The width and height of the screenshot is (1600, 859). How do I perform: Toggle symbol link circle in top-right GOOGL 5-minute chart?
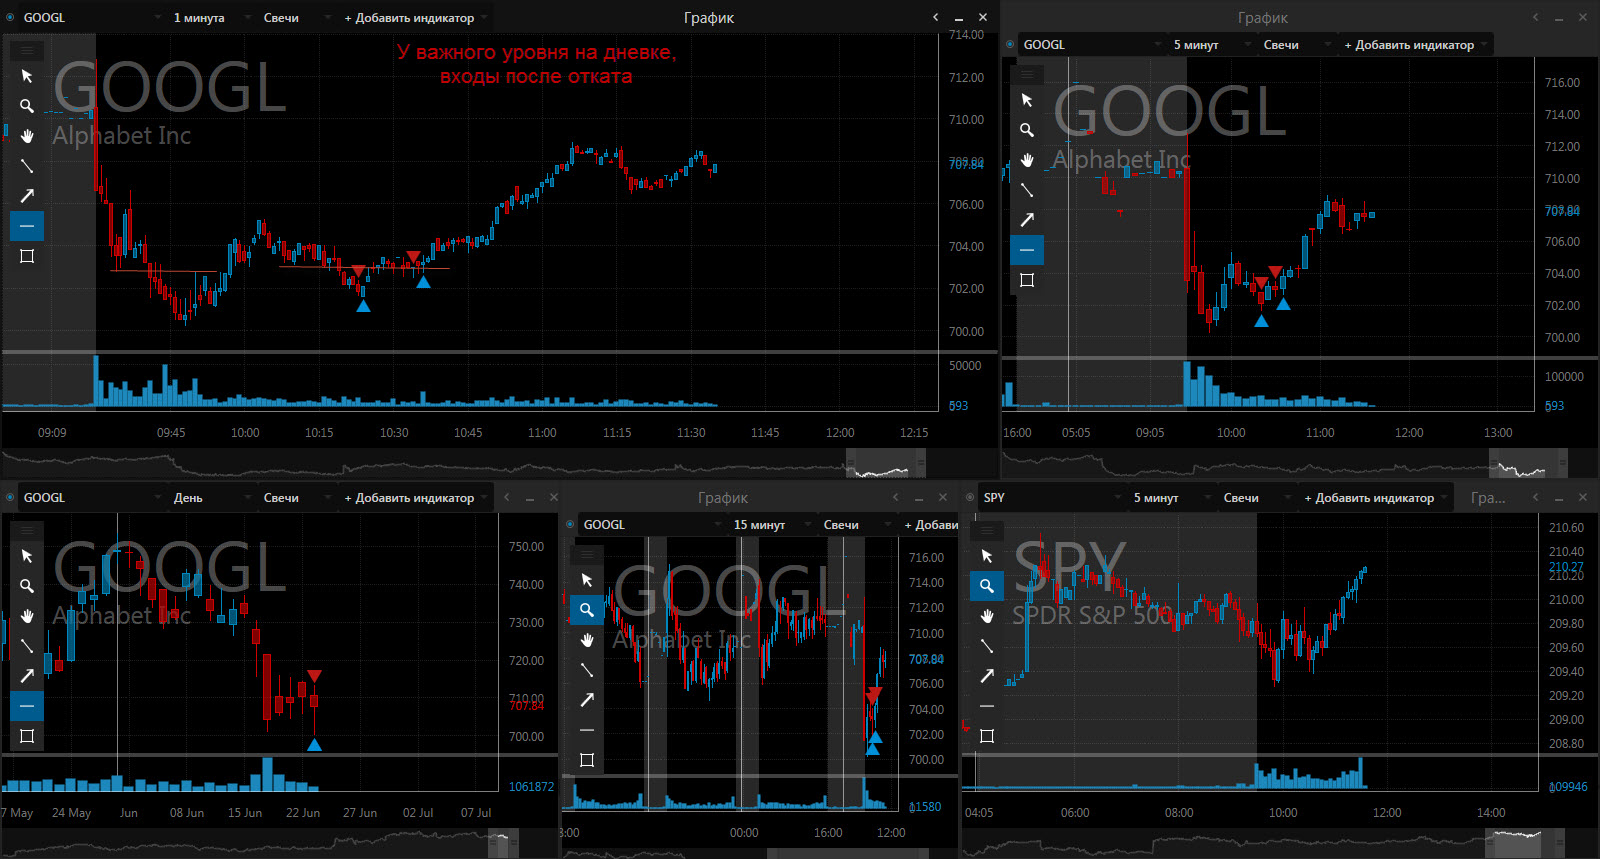click(x=1010, y=44)
